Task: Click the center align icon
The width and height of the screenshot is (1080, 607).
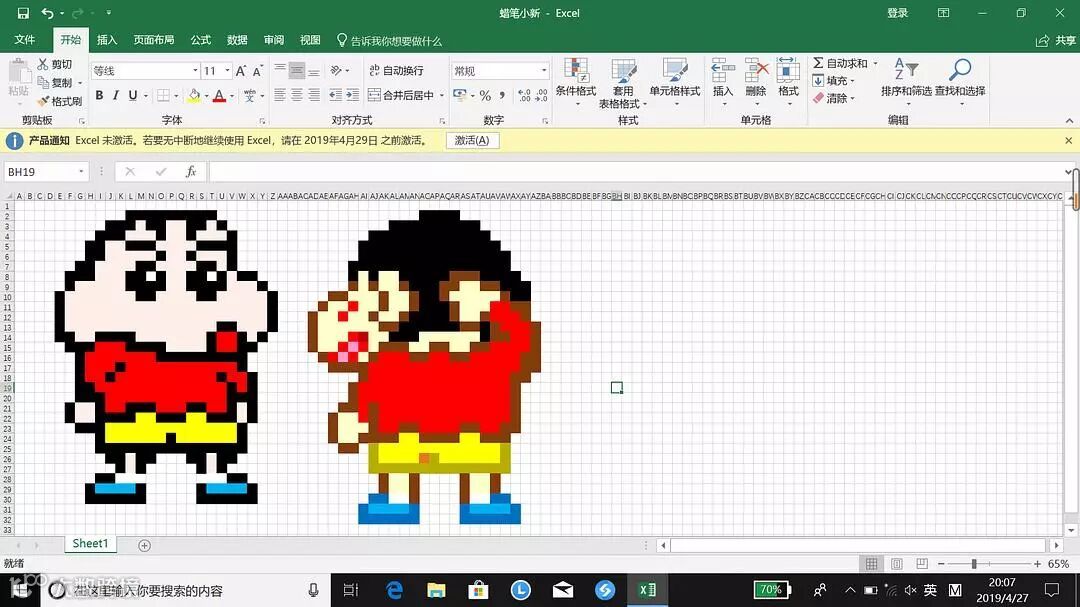Action: point(297,95)
